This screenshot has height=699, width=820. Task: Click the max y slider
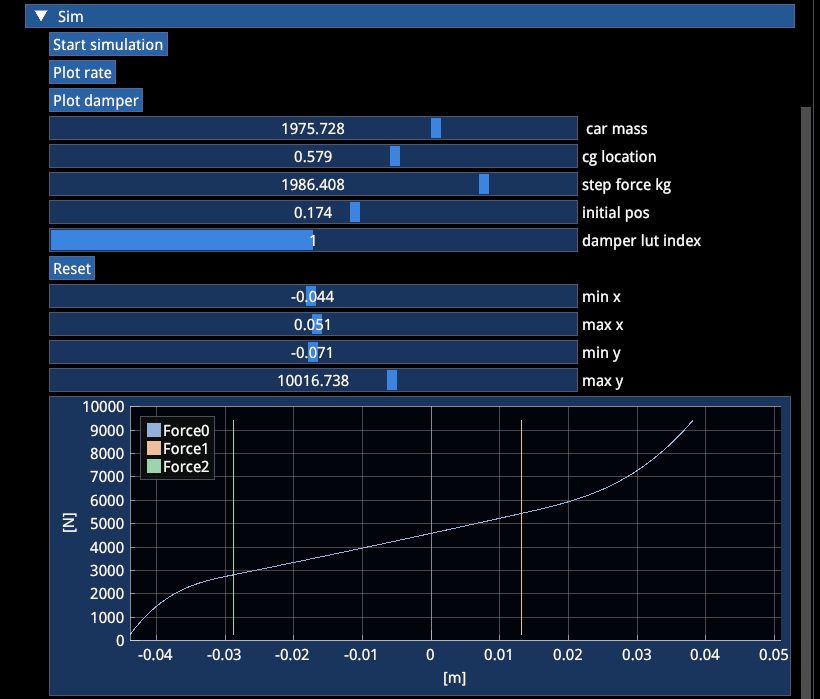[313, 381]
